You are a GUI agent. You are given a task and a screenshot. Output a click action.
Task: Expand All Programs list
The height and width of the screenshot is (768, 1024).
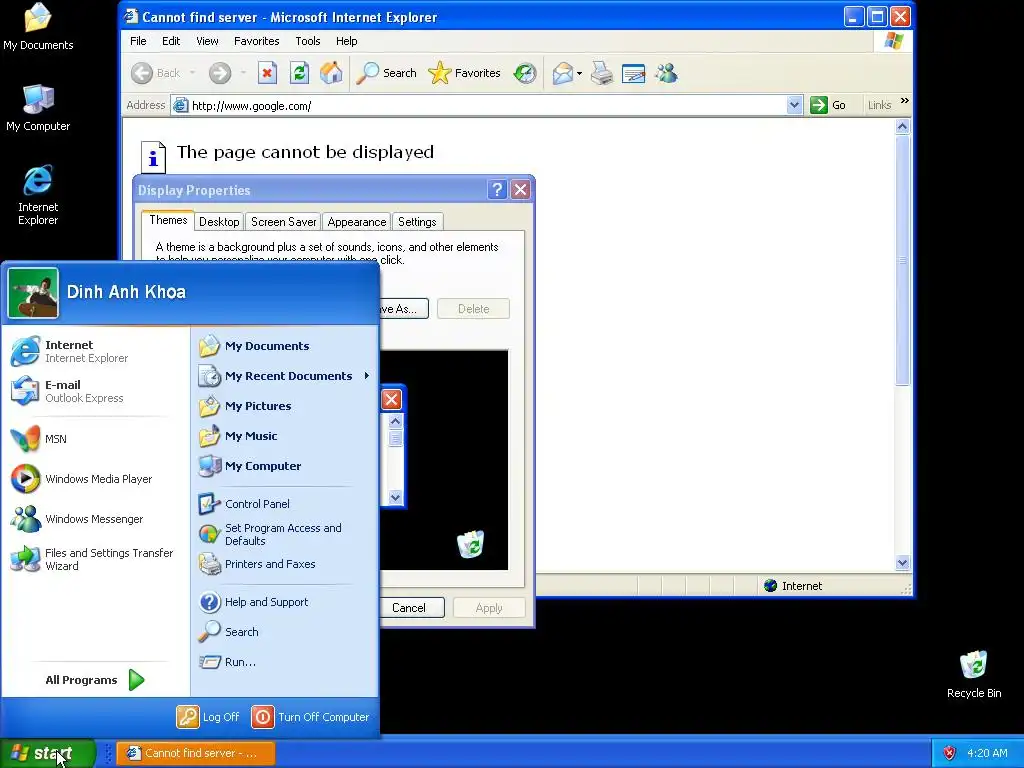[95, 680]
